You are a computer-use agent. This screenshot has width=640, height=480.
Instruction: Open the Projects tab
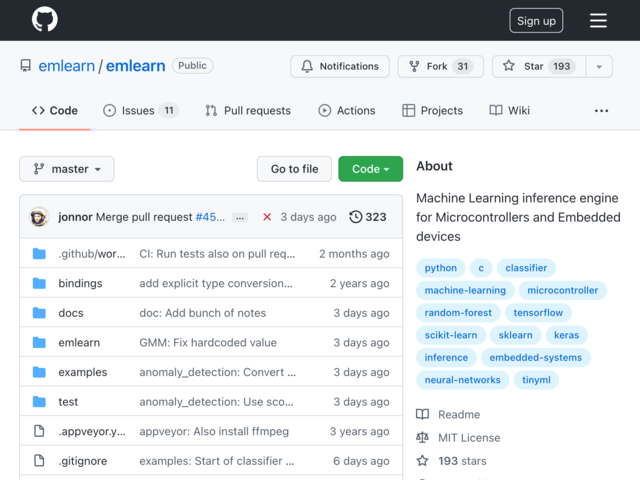point(432,111)
